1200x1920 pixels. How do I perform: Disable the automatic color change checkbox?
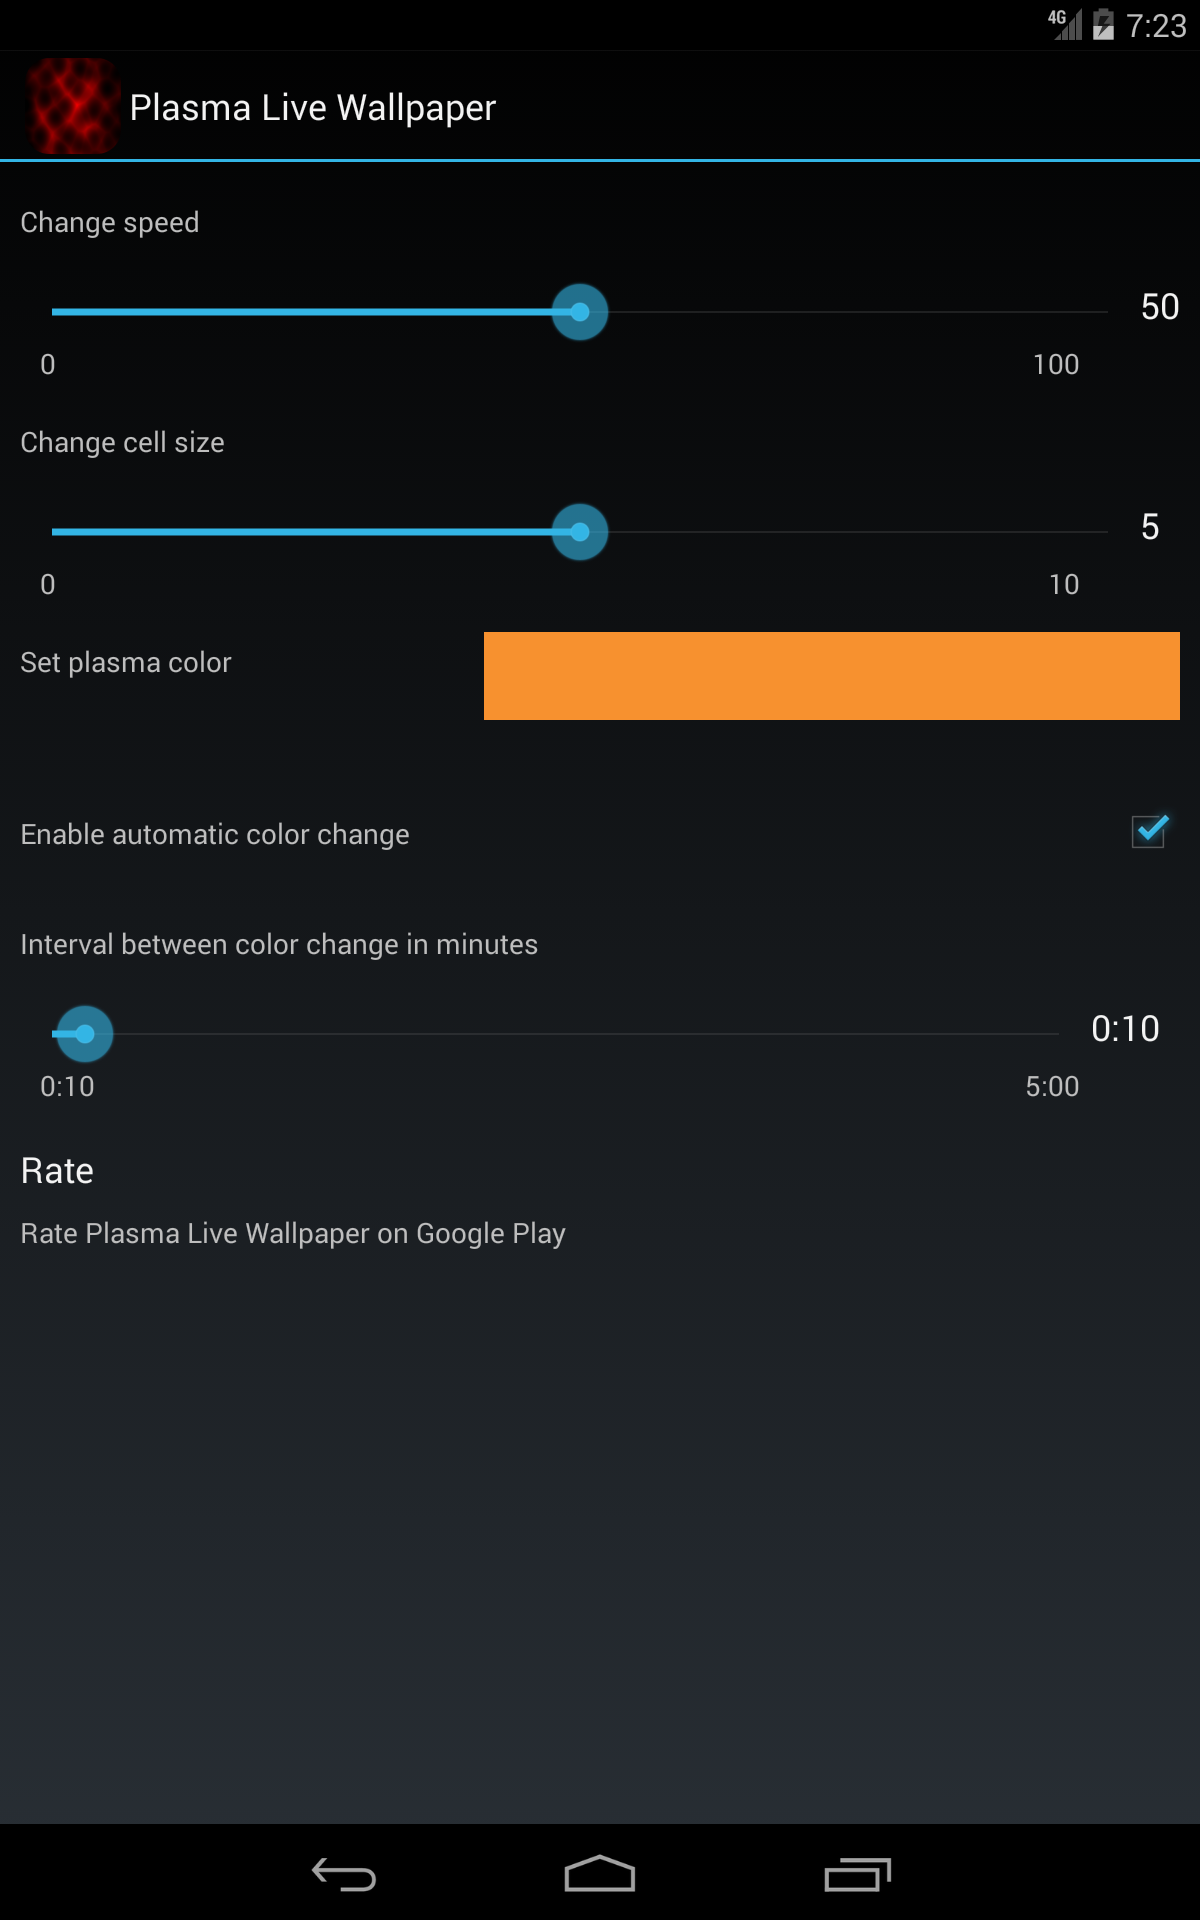tap(1149, 831)
